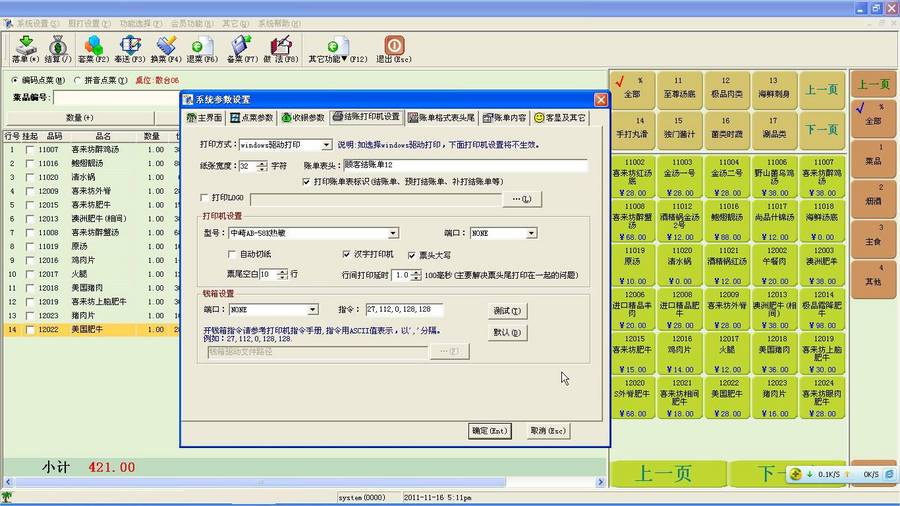
Task: Uncheck the 汉字打印机 checkbox
Action: tap(347, 255)
